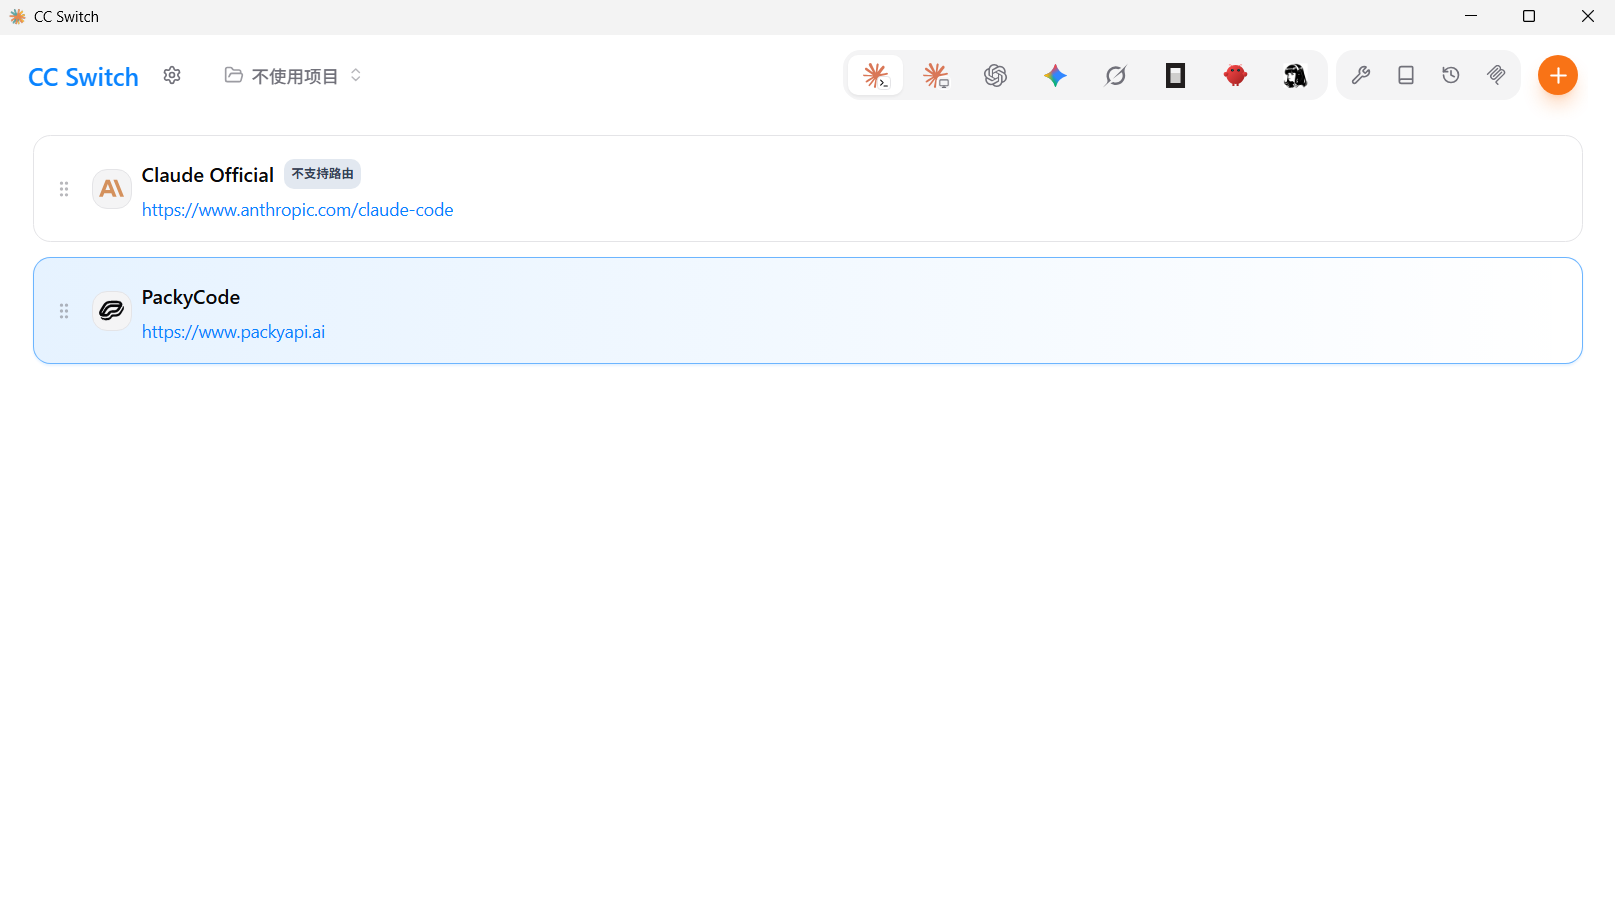Viewport: 1615px width, 920px height.
Task: Minimize the CC Switch window
Action: (1471, 16)
